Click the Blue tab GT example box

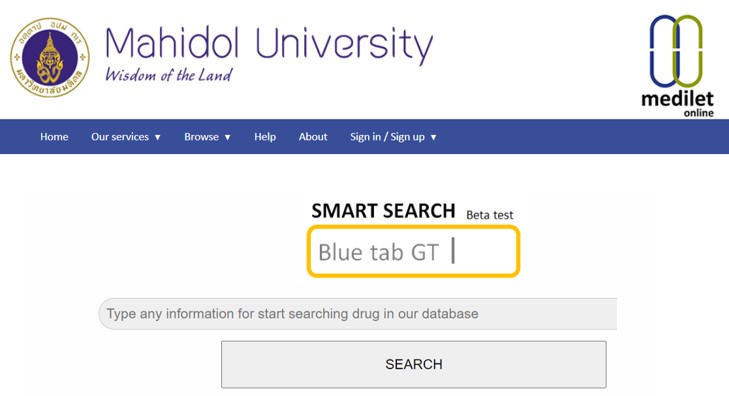click(x=413, y=251)
